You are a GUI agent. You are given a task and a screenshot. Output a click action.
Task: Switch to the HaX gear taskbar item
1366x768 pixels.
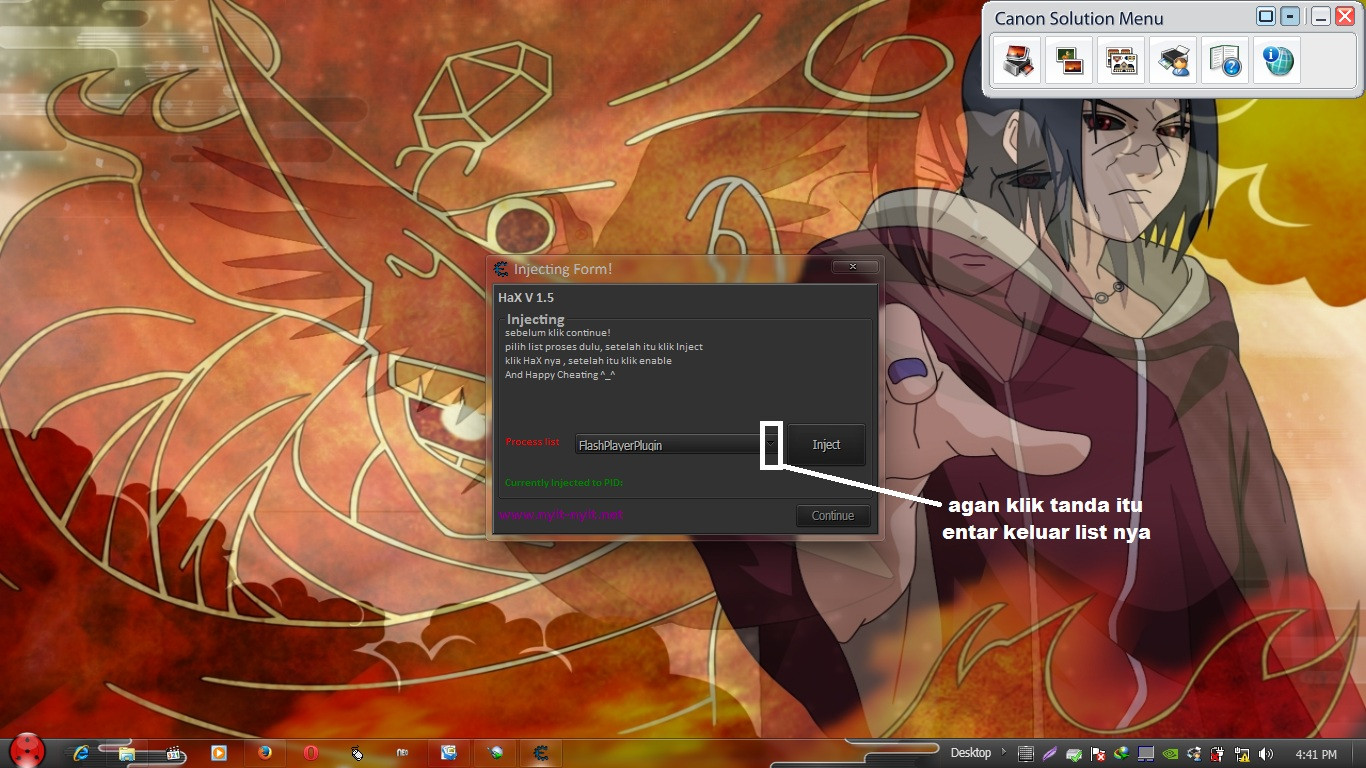(x=541, y=753)
